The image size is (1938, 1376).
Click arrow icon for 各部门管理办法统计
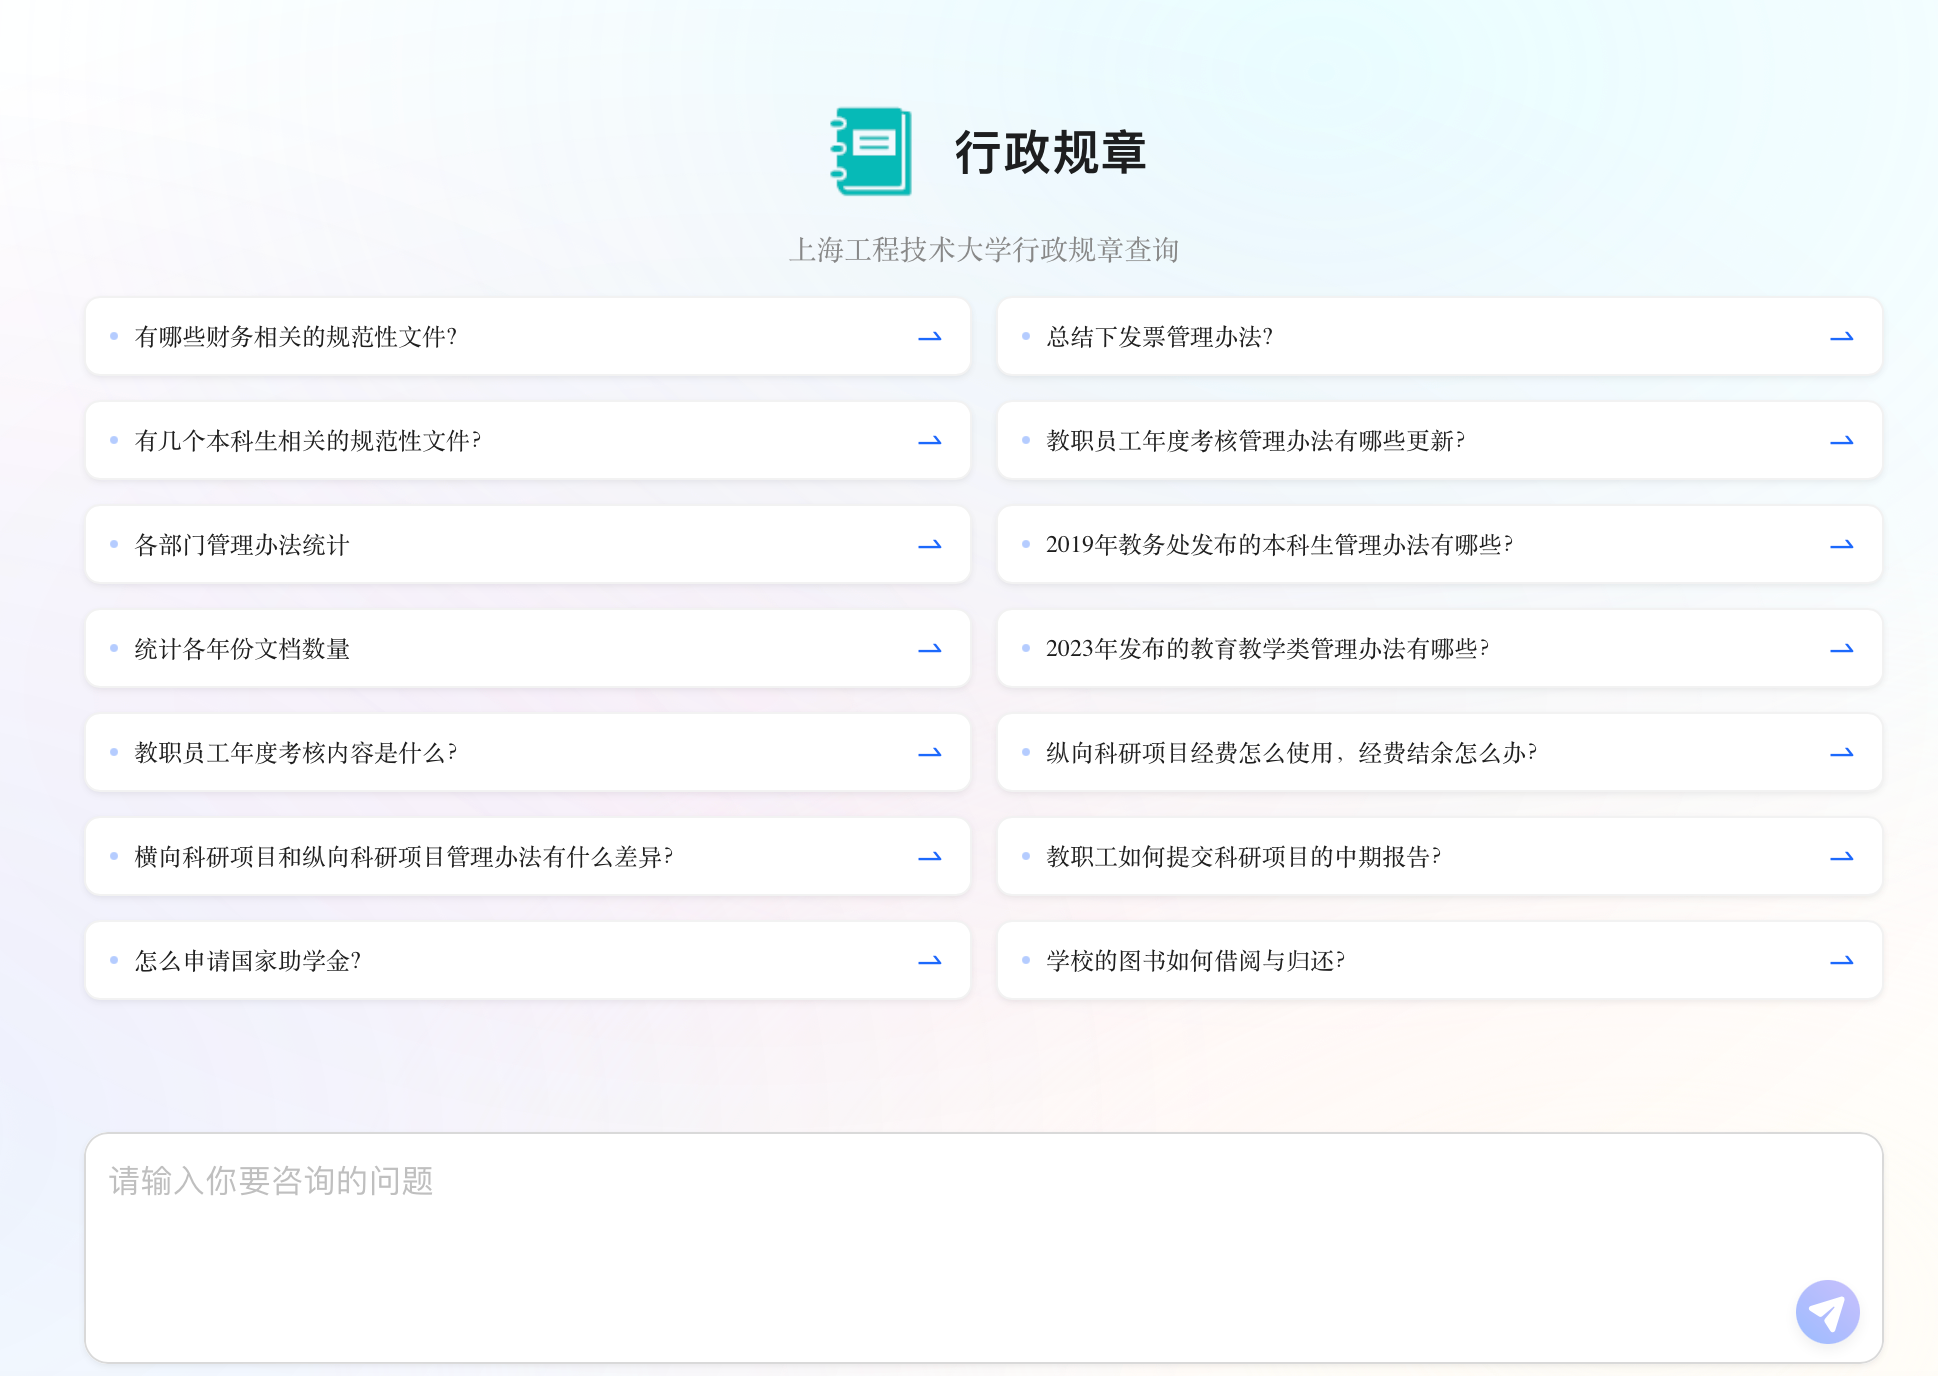click(930, 545)
